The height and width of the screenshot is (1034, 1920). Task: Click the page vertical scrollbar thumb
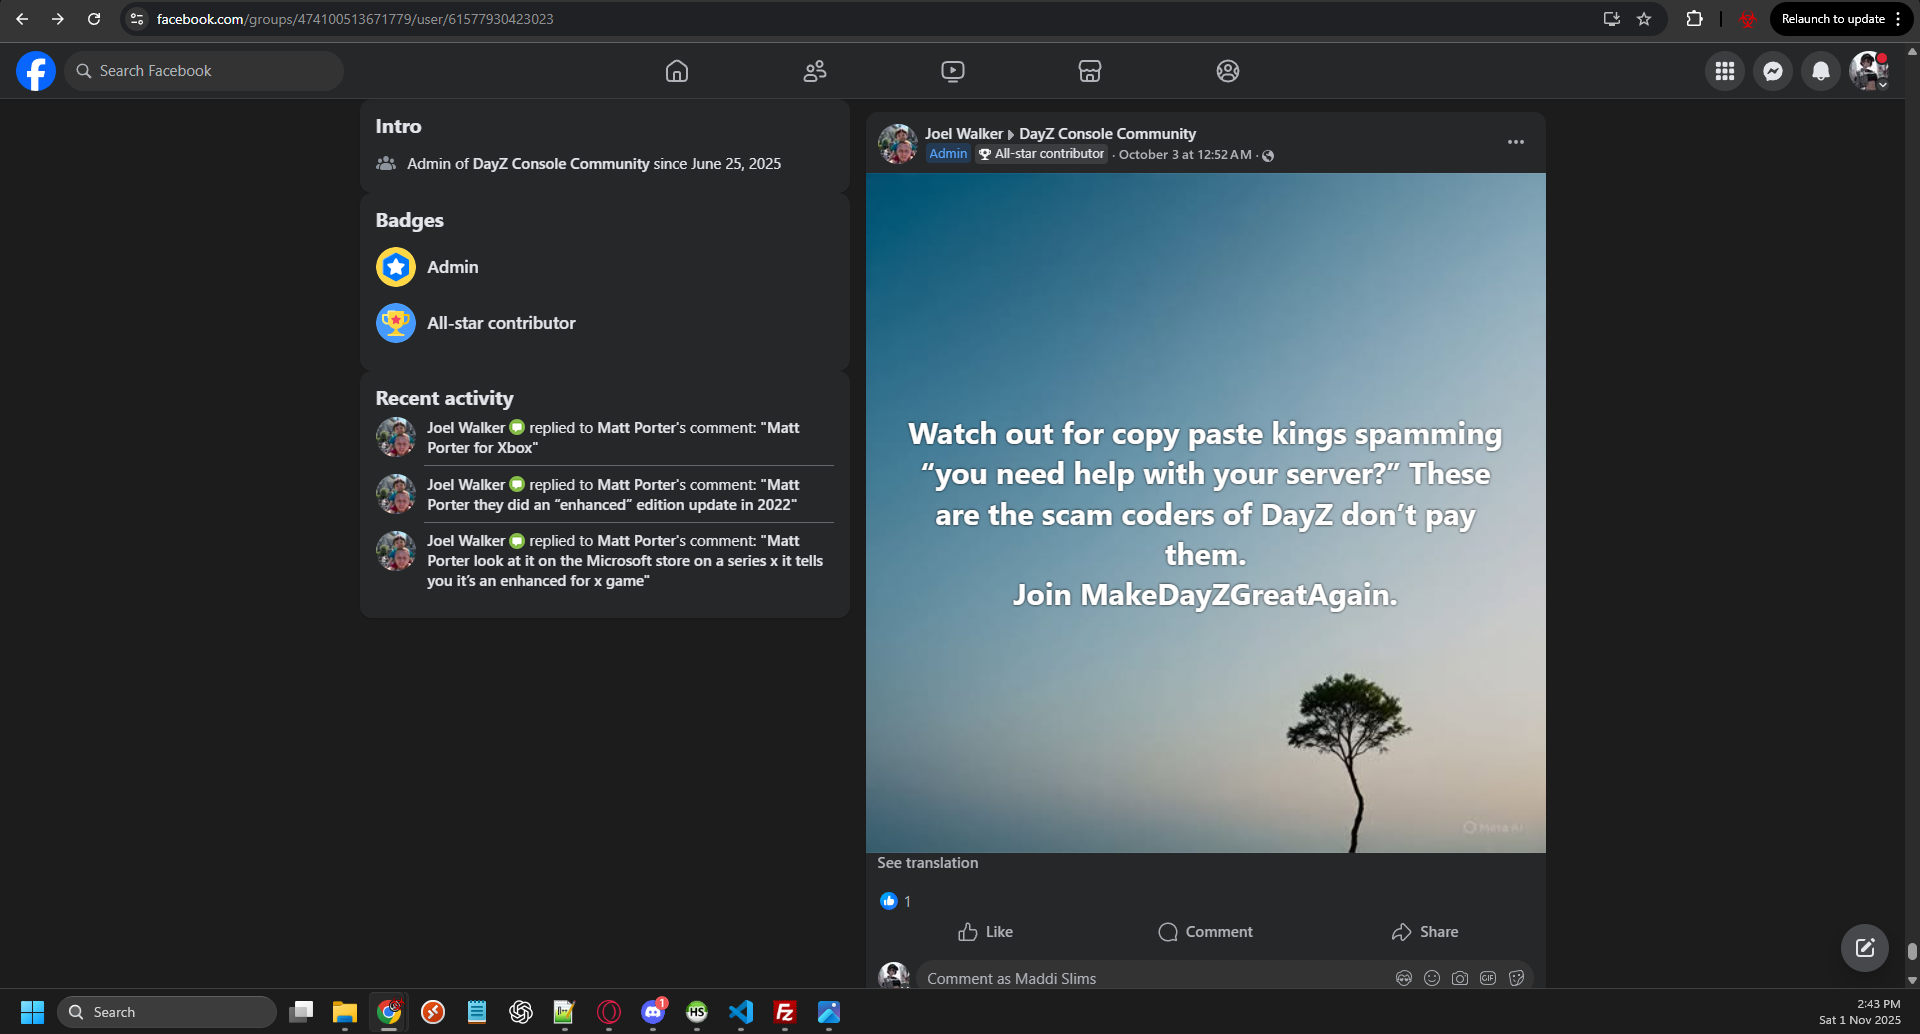(x=1912, y=951)
